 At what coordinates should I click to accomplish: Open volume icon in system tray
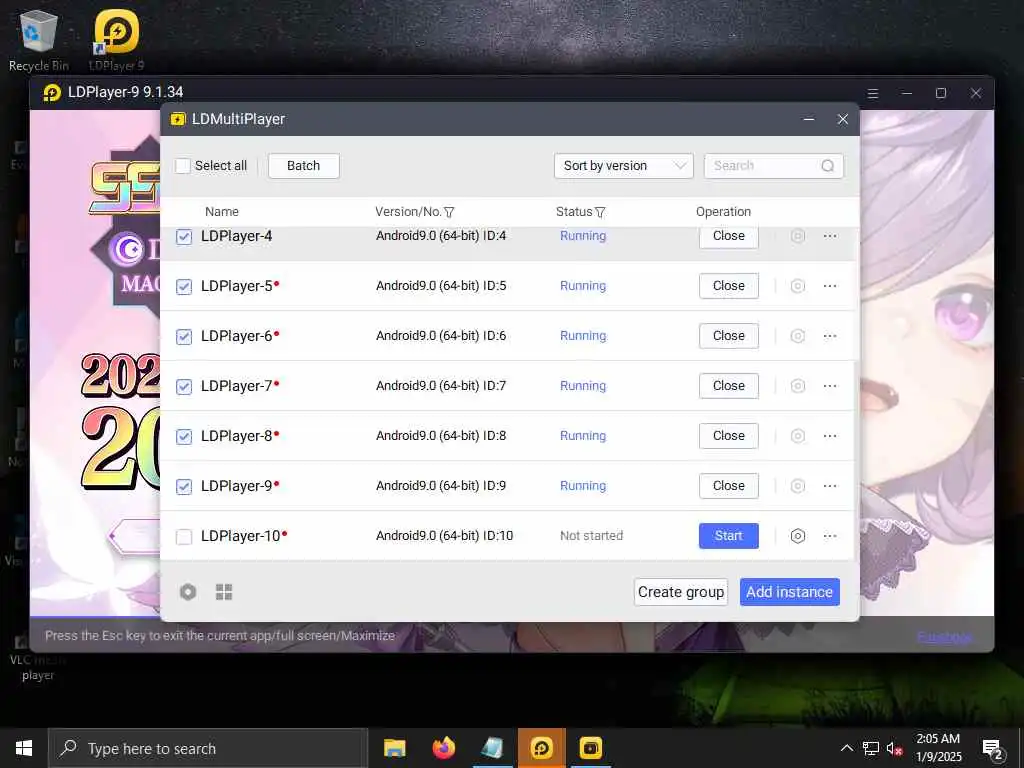tap(894, 748)
